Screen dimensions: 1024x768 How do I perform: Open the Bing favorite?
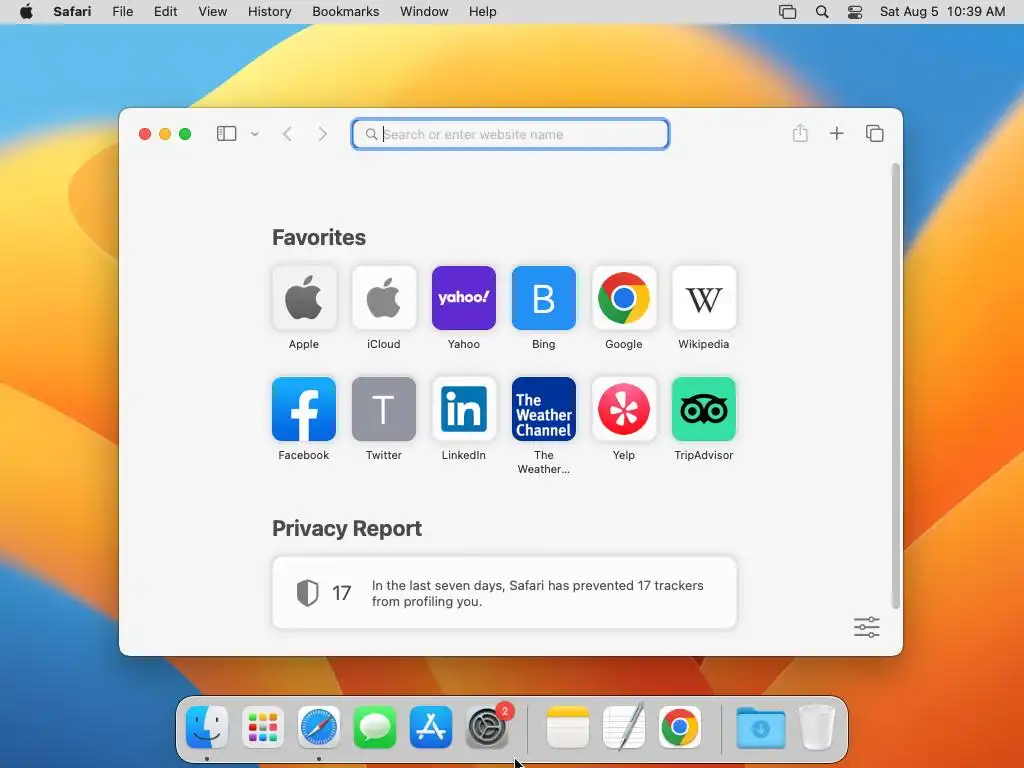pyautogui.click(x=543, y=298)
